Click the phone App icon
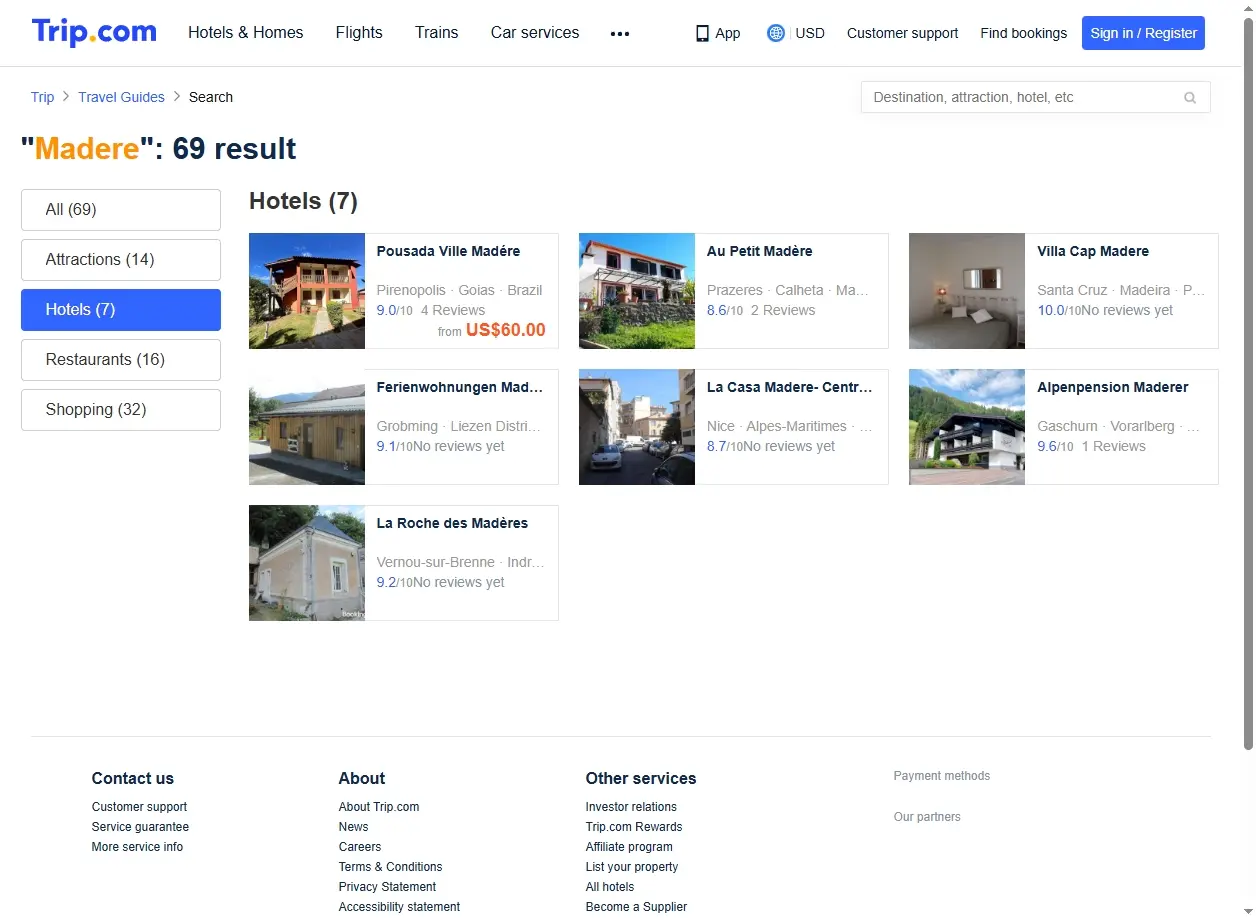This screenshot has height=921, width=1256. 702,33
